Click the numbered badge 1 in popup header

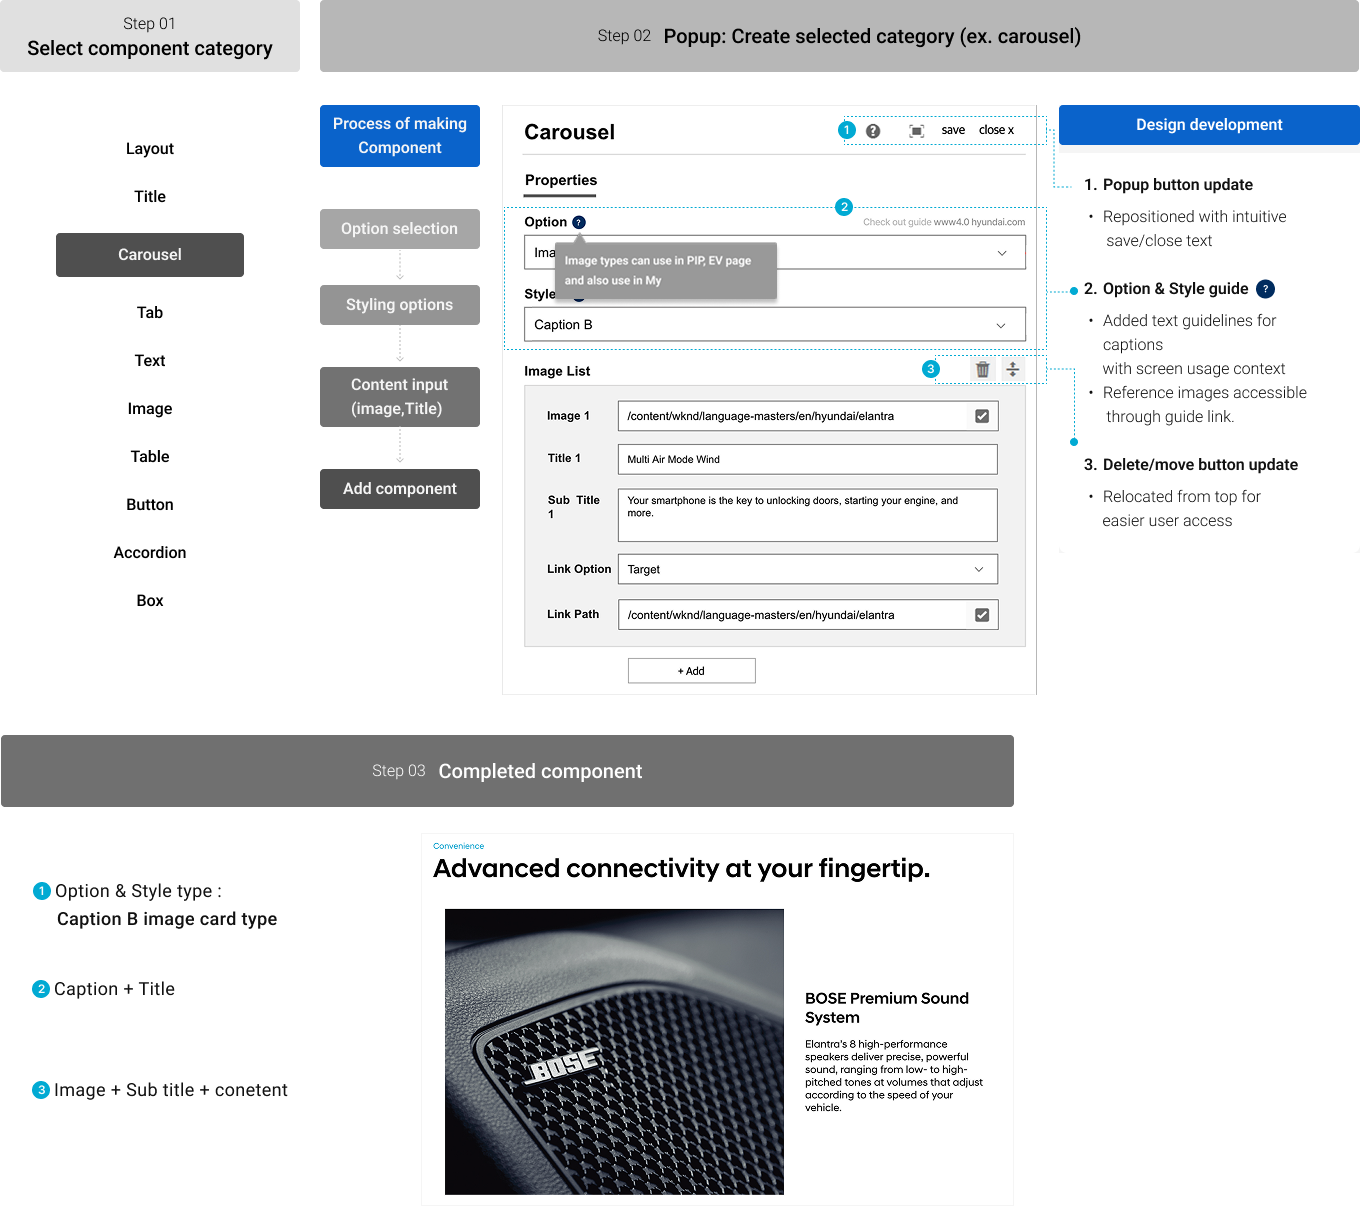point(847,130)
